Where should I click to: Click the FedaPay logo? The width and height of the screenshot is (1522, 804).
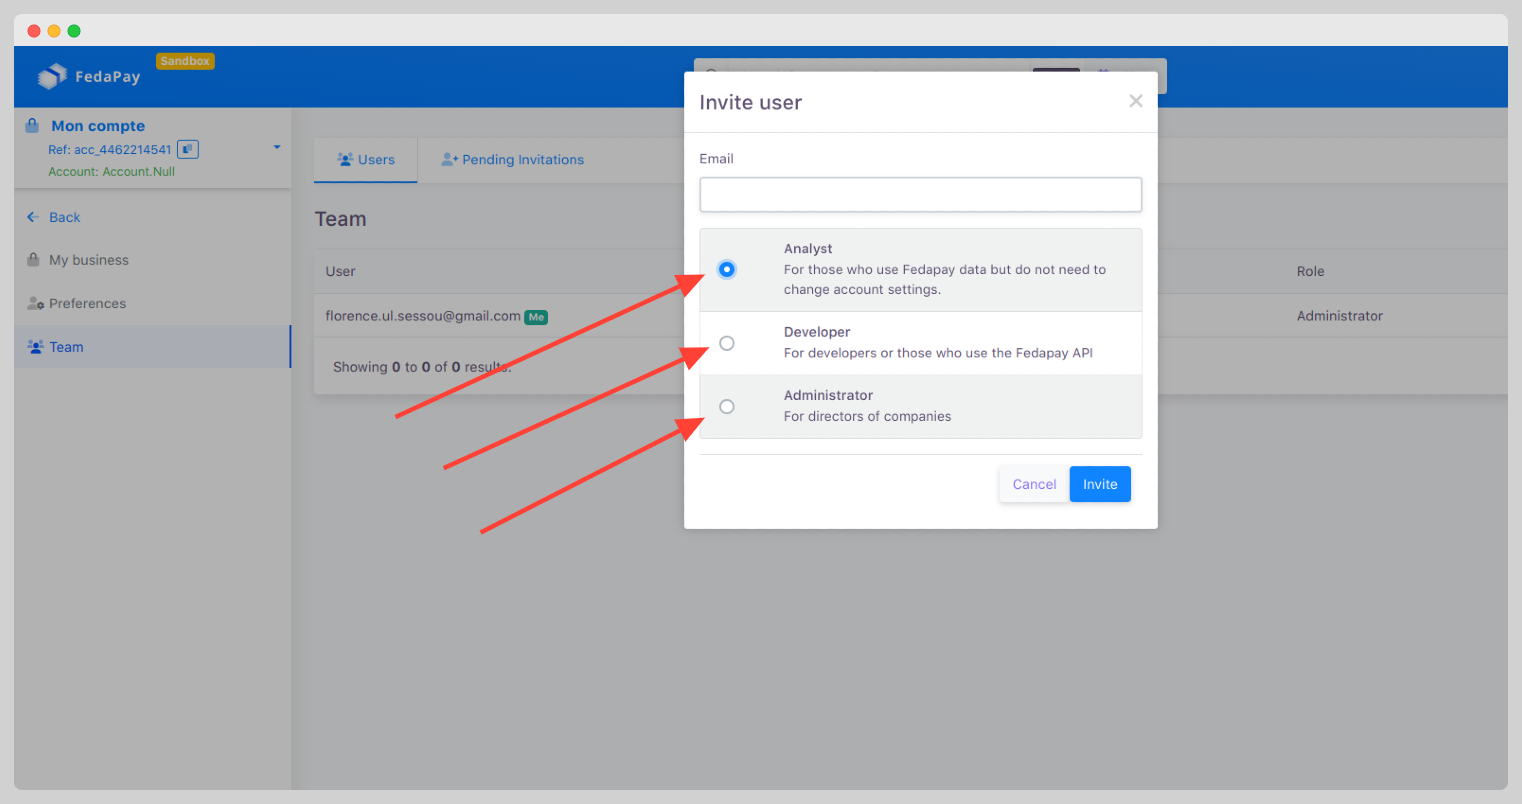pos(89,76)
